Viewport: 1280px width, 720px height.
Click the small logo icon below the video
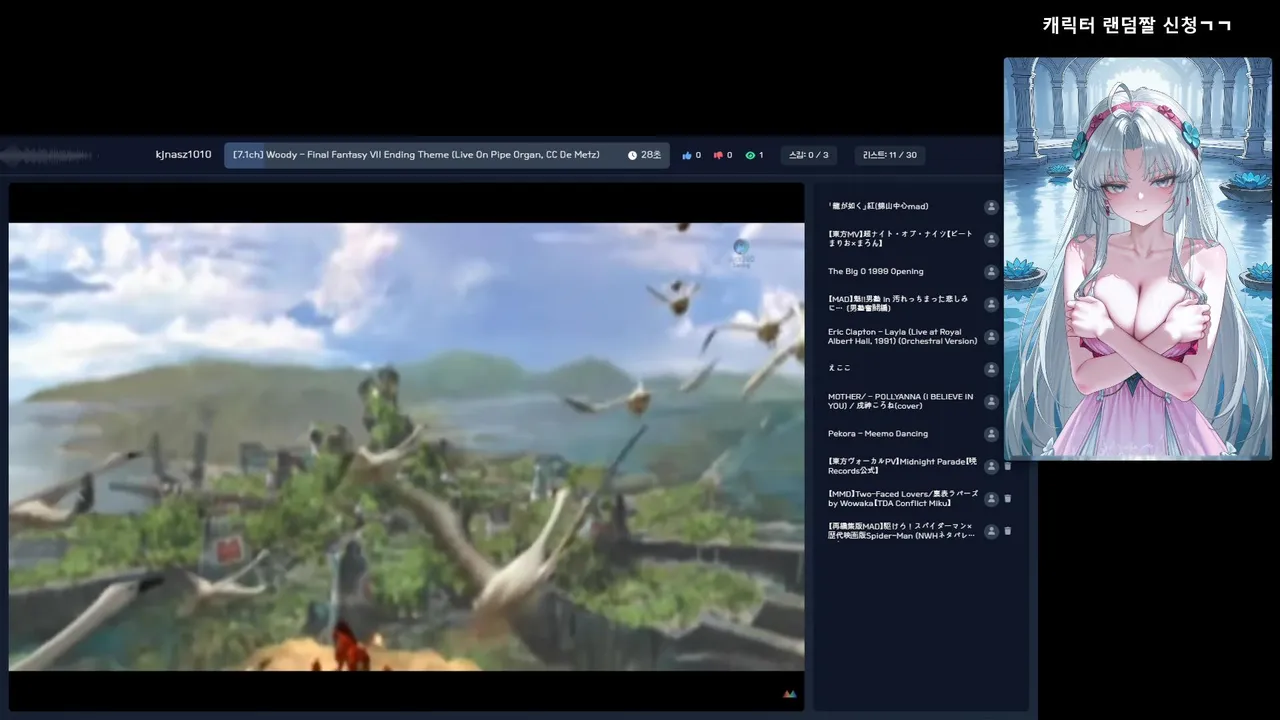(x=789, y=693)
